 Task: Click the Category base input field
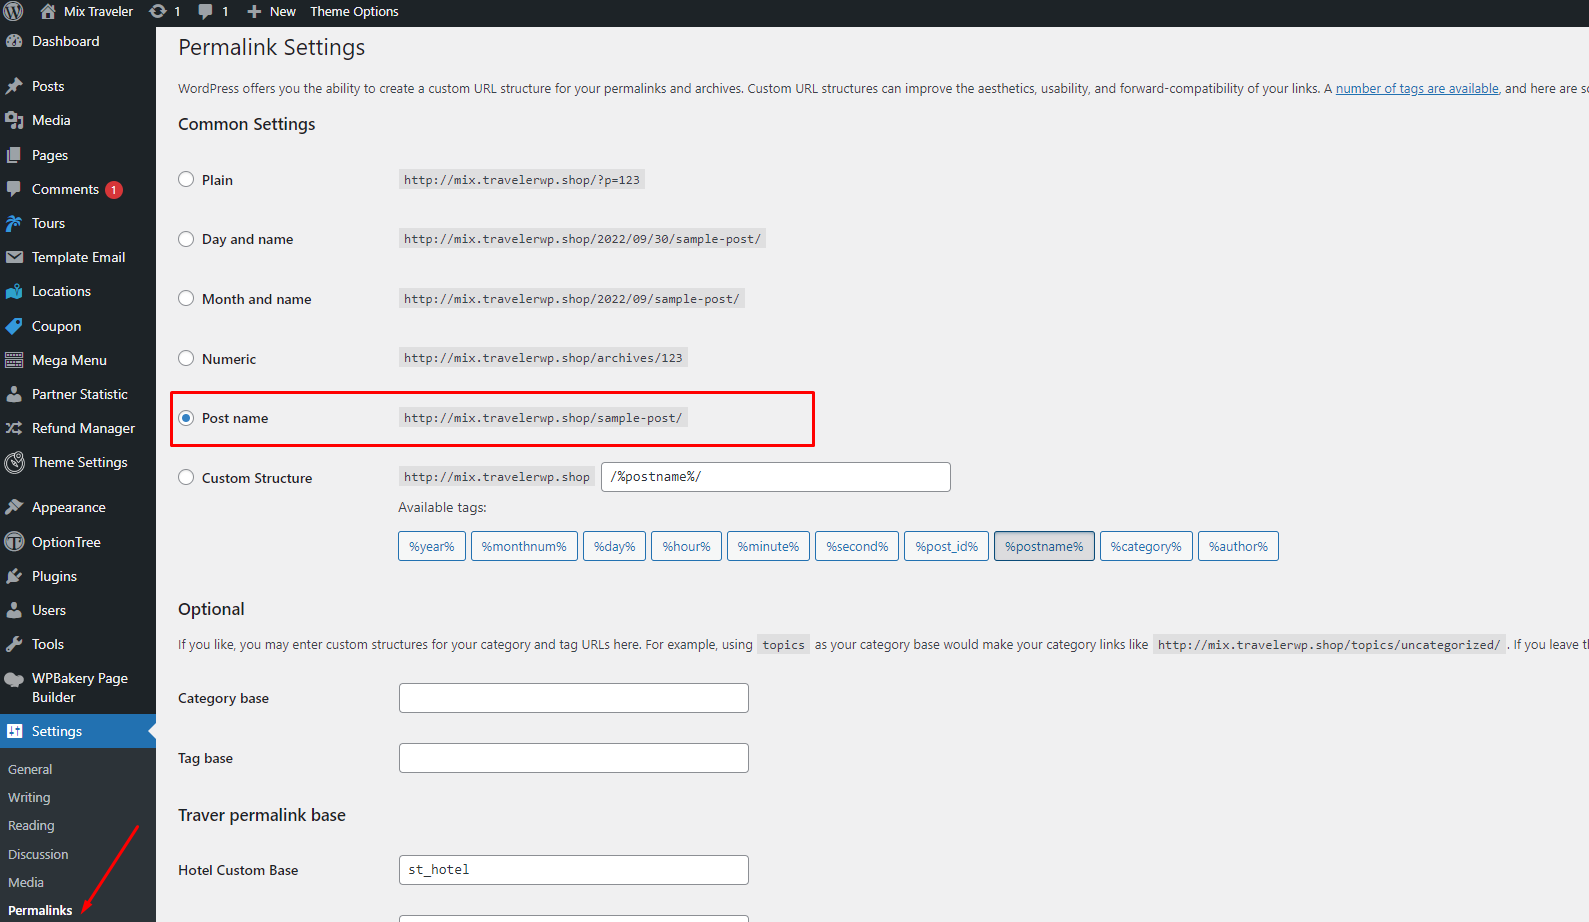click(x=574, y=698)
